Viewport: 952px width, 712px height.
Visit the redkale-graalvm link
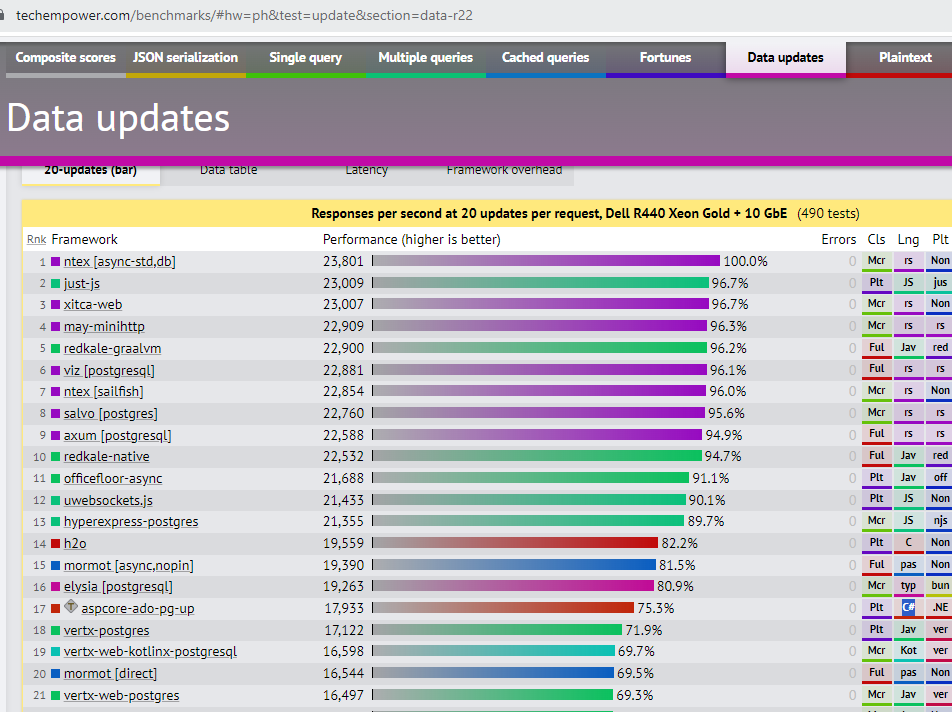point(112,348)
